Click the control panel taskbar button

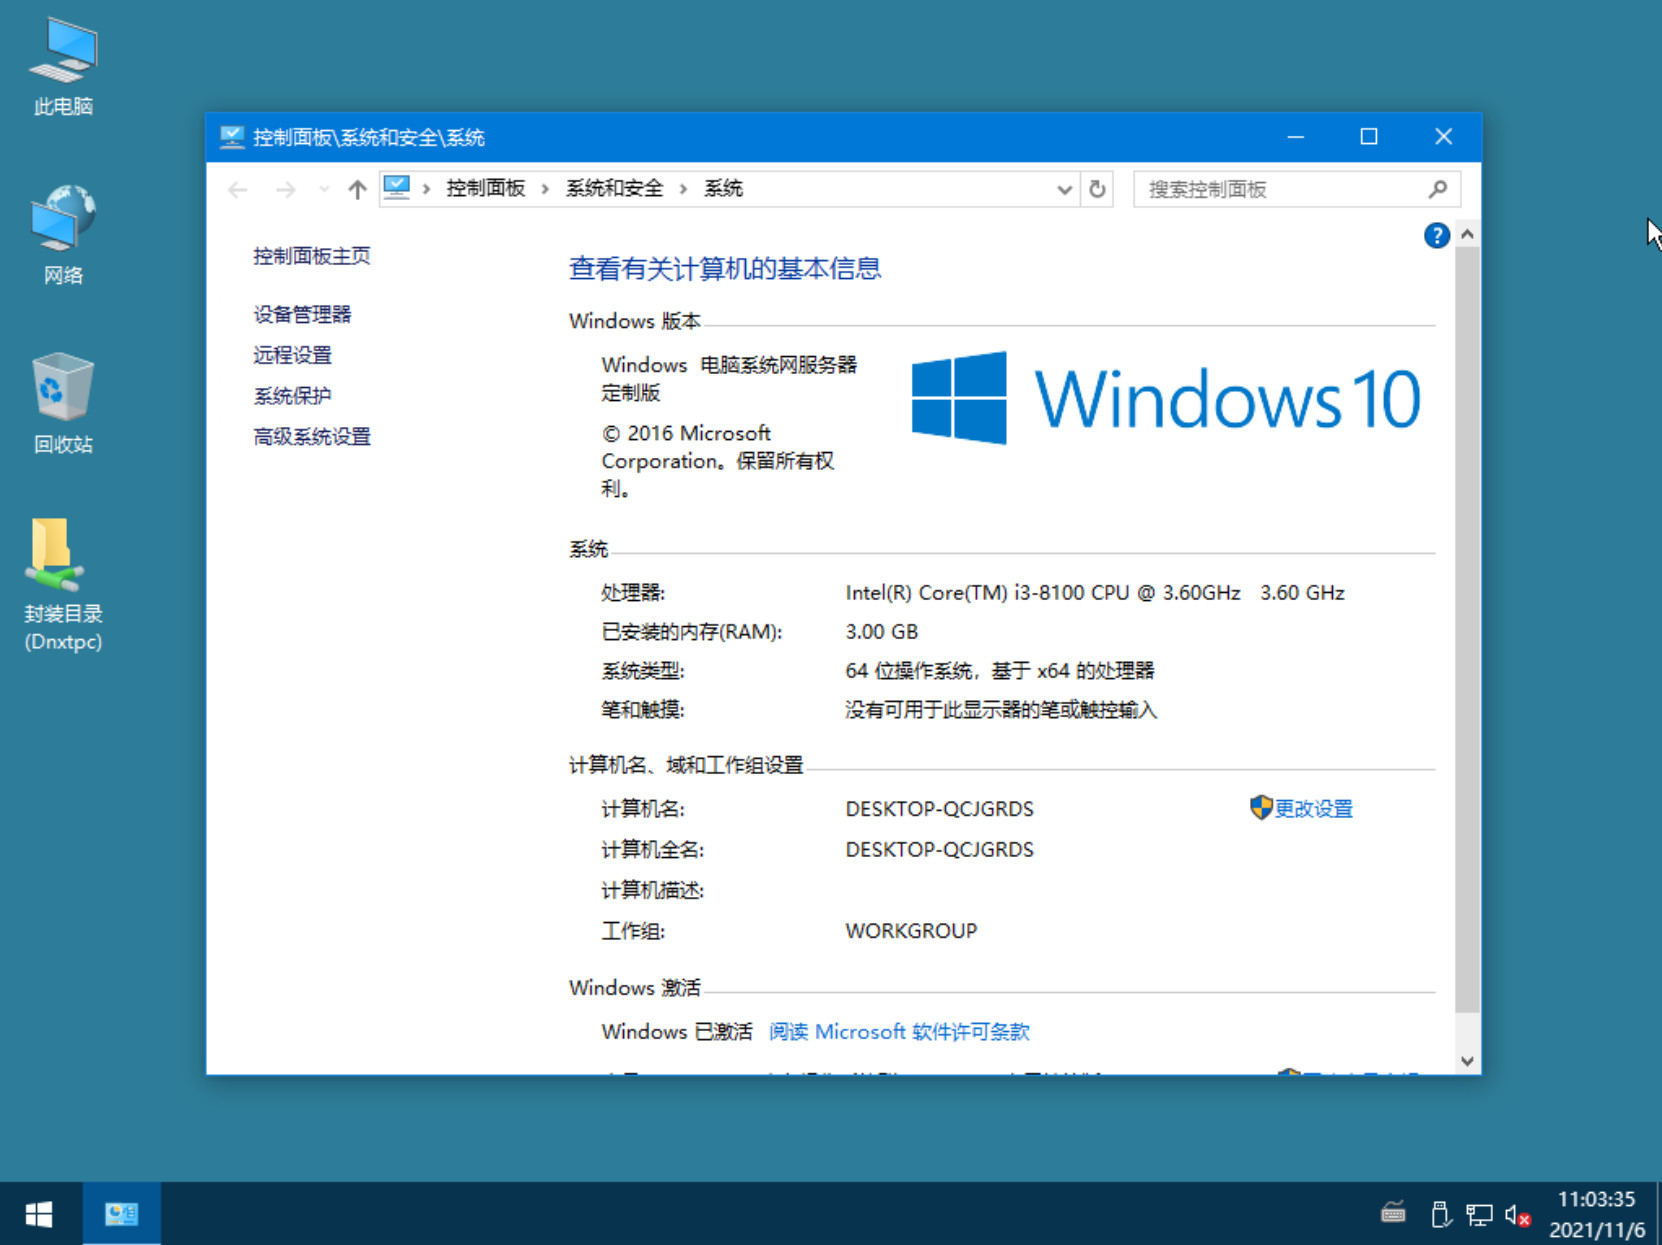point(121,1214)
